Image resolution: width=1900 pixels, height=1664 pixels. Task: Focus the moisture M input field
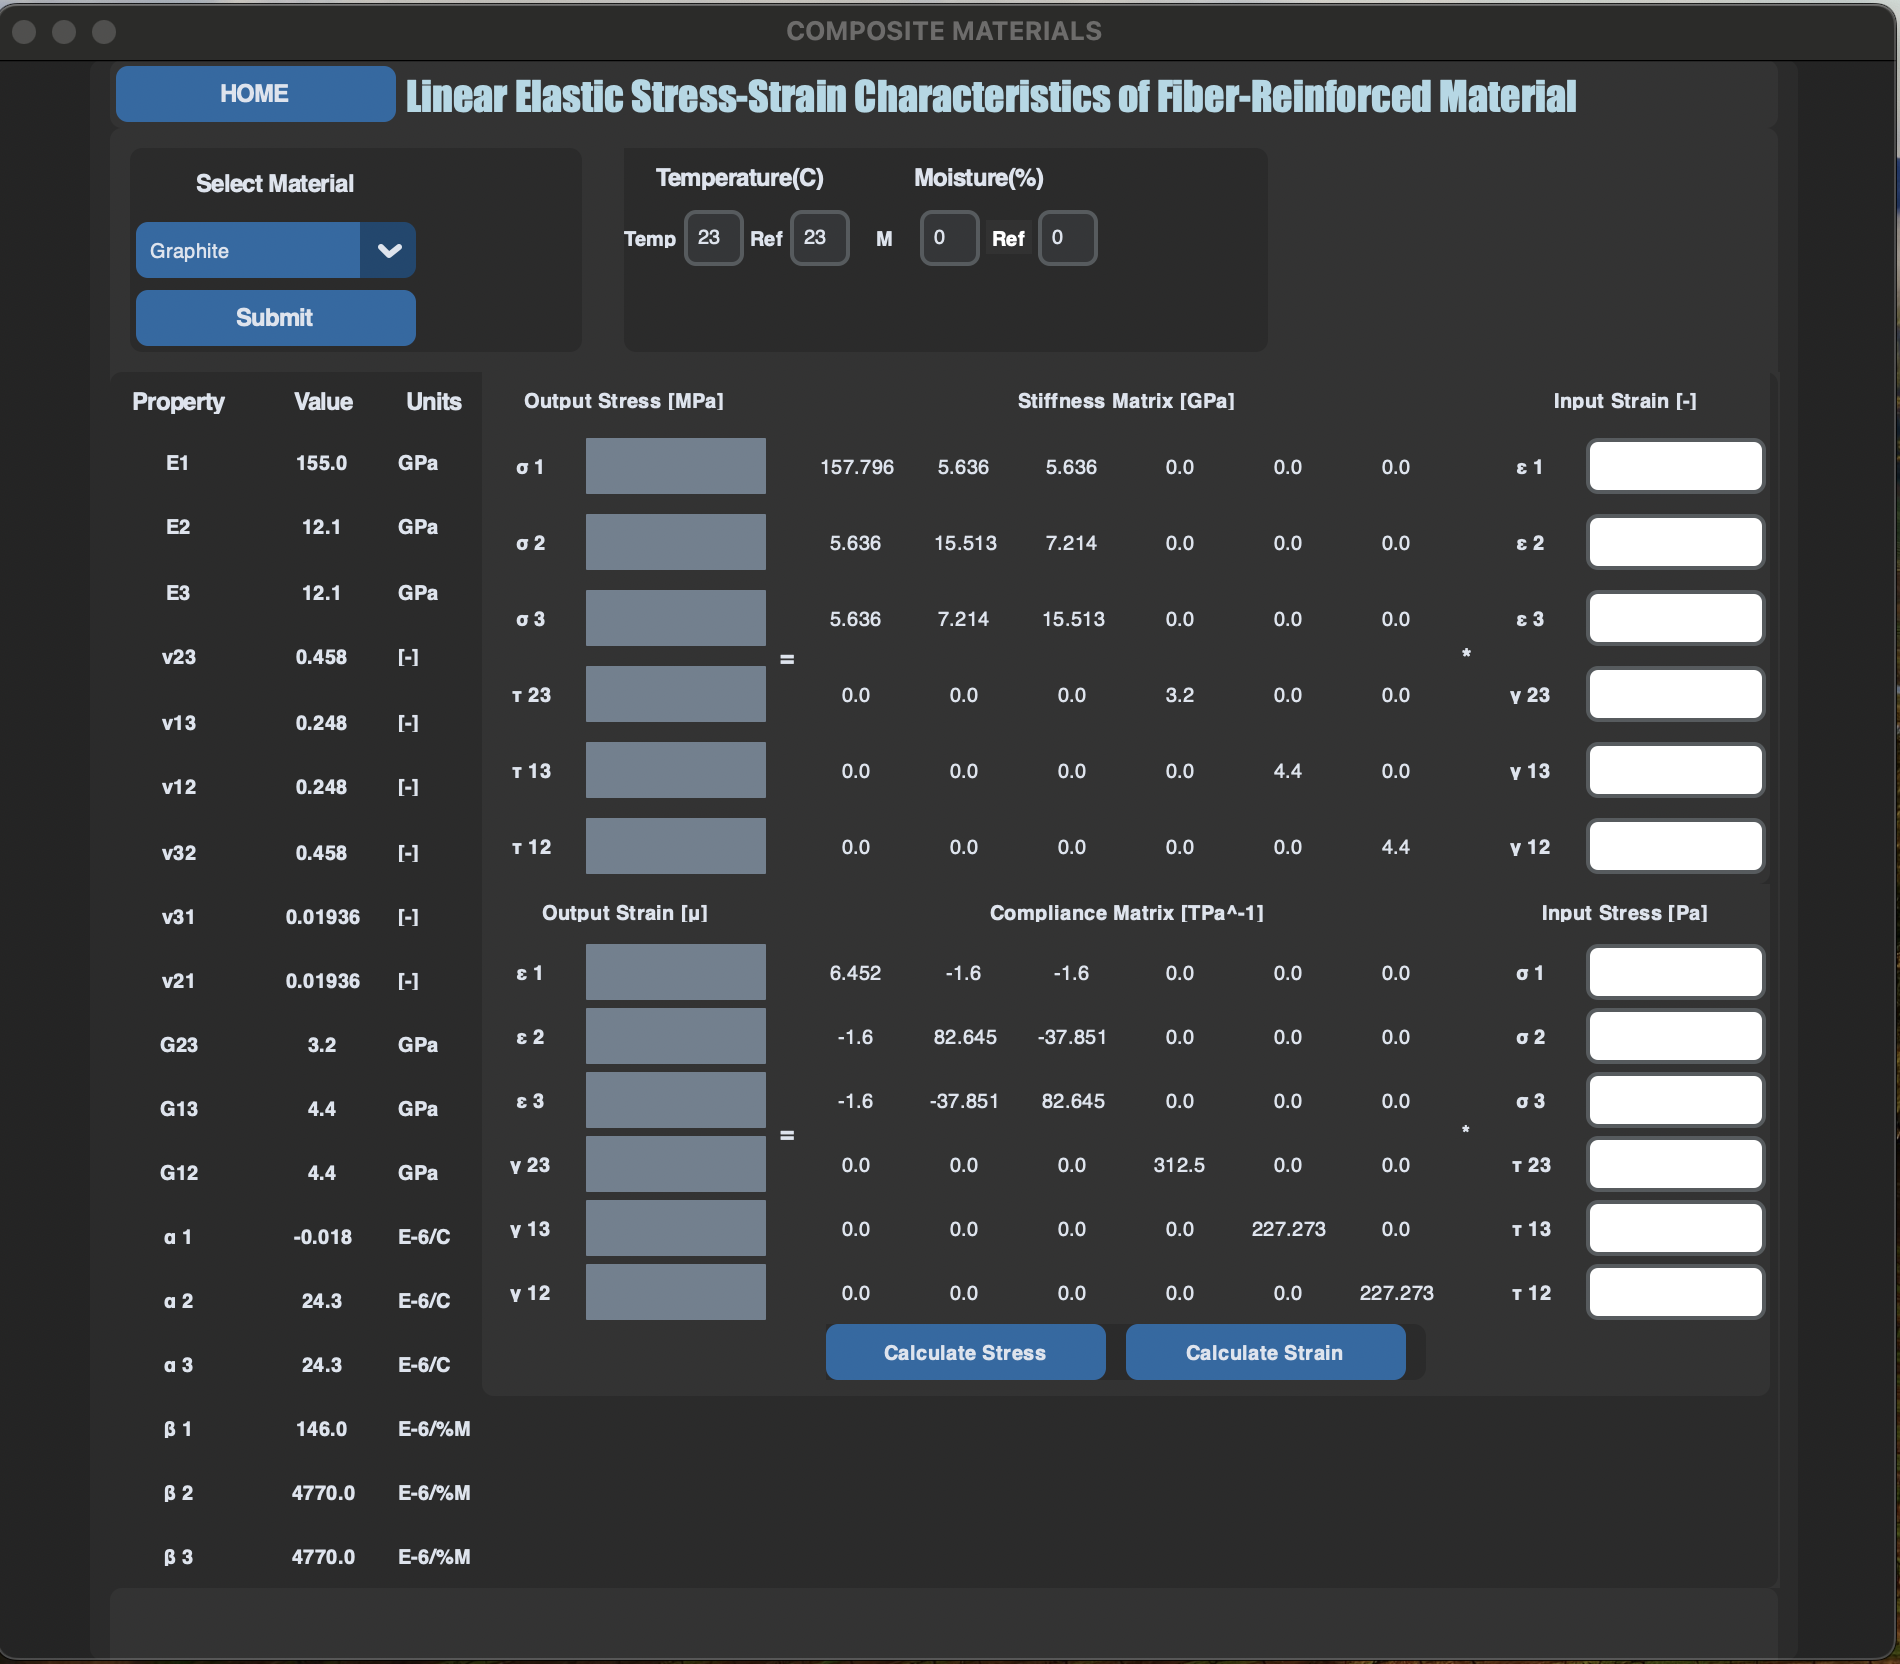949,238
